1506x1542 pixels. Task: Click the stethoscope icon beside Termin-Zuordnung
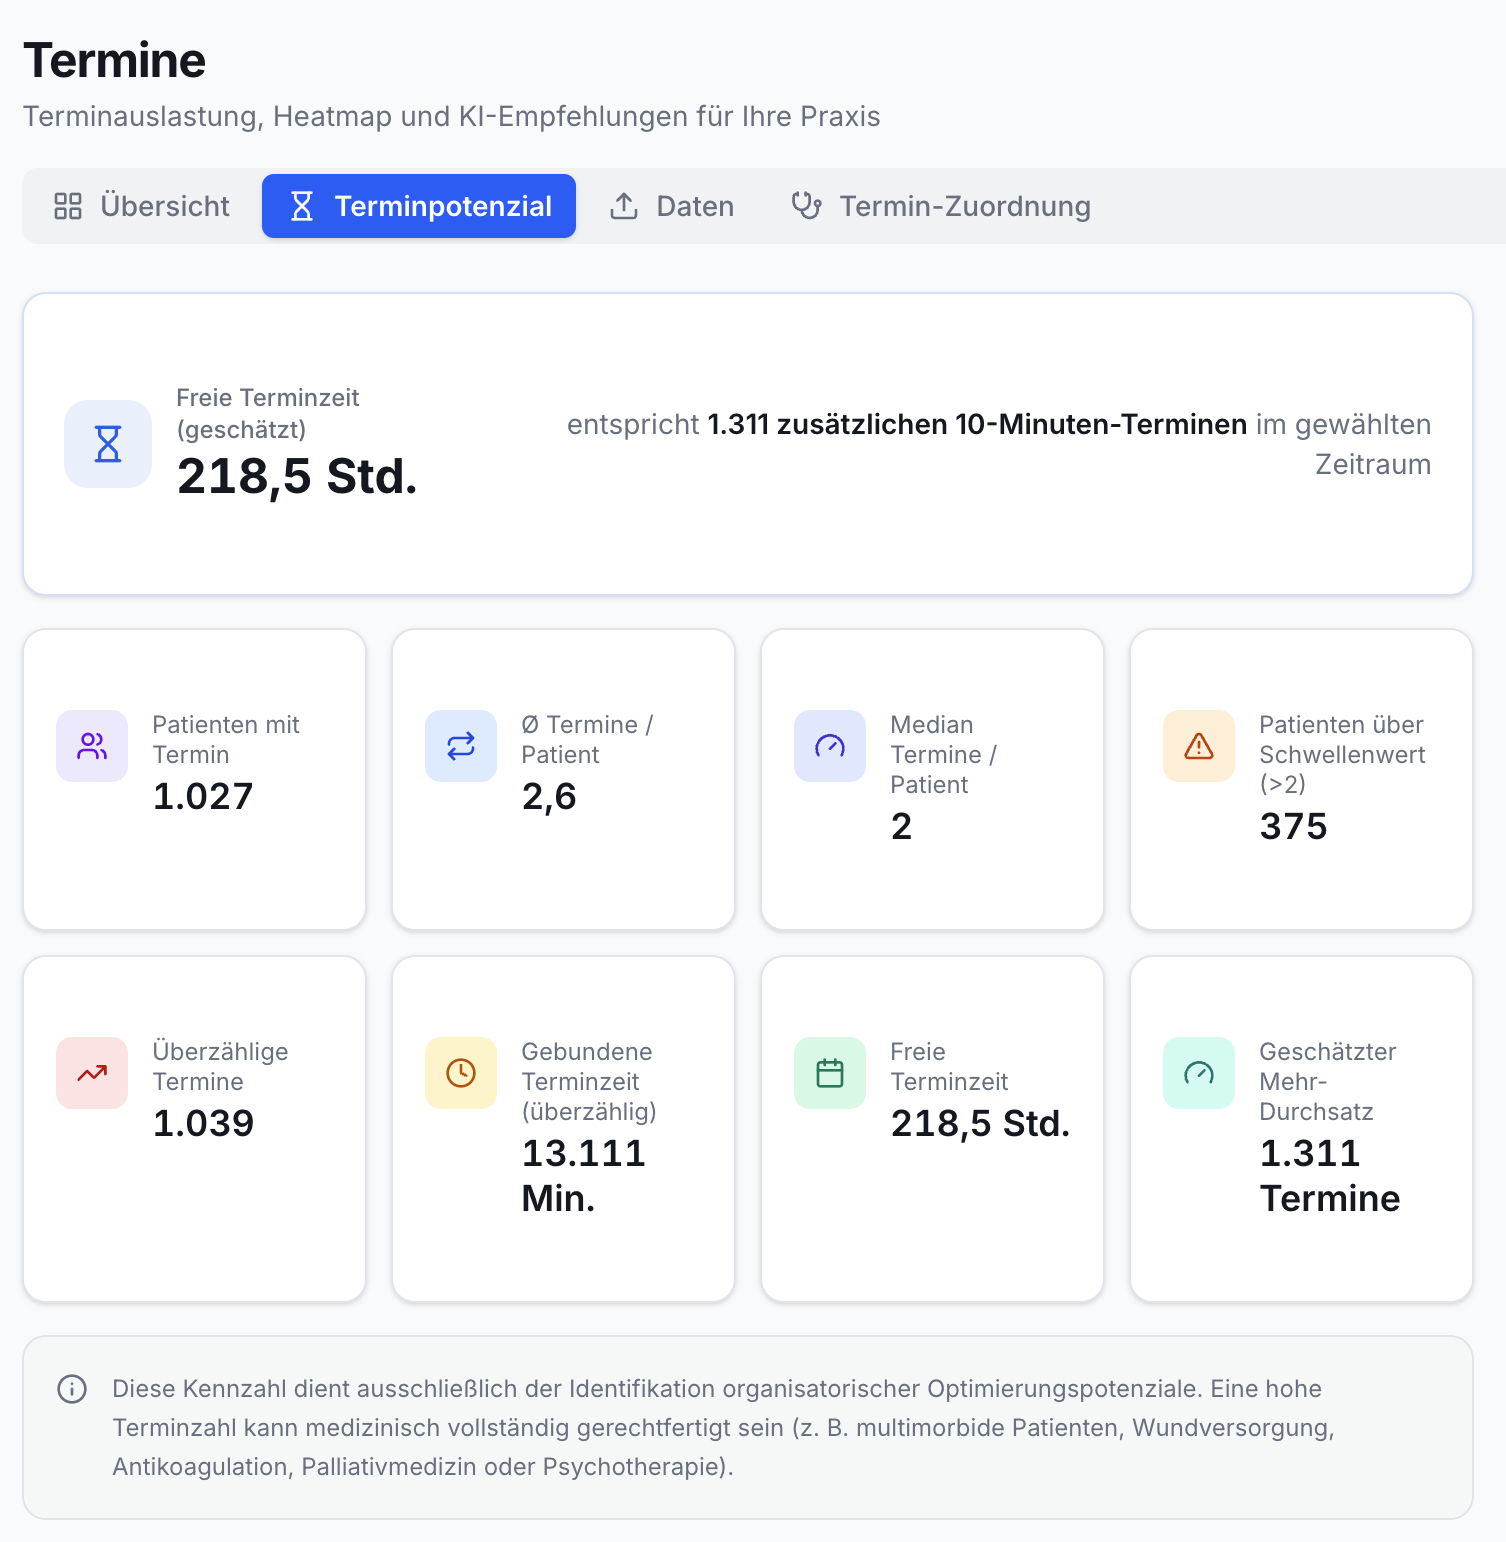807,206
